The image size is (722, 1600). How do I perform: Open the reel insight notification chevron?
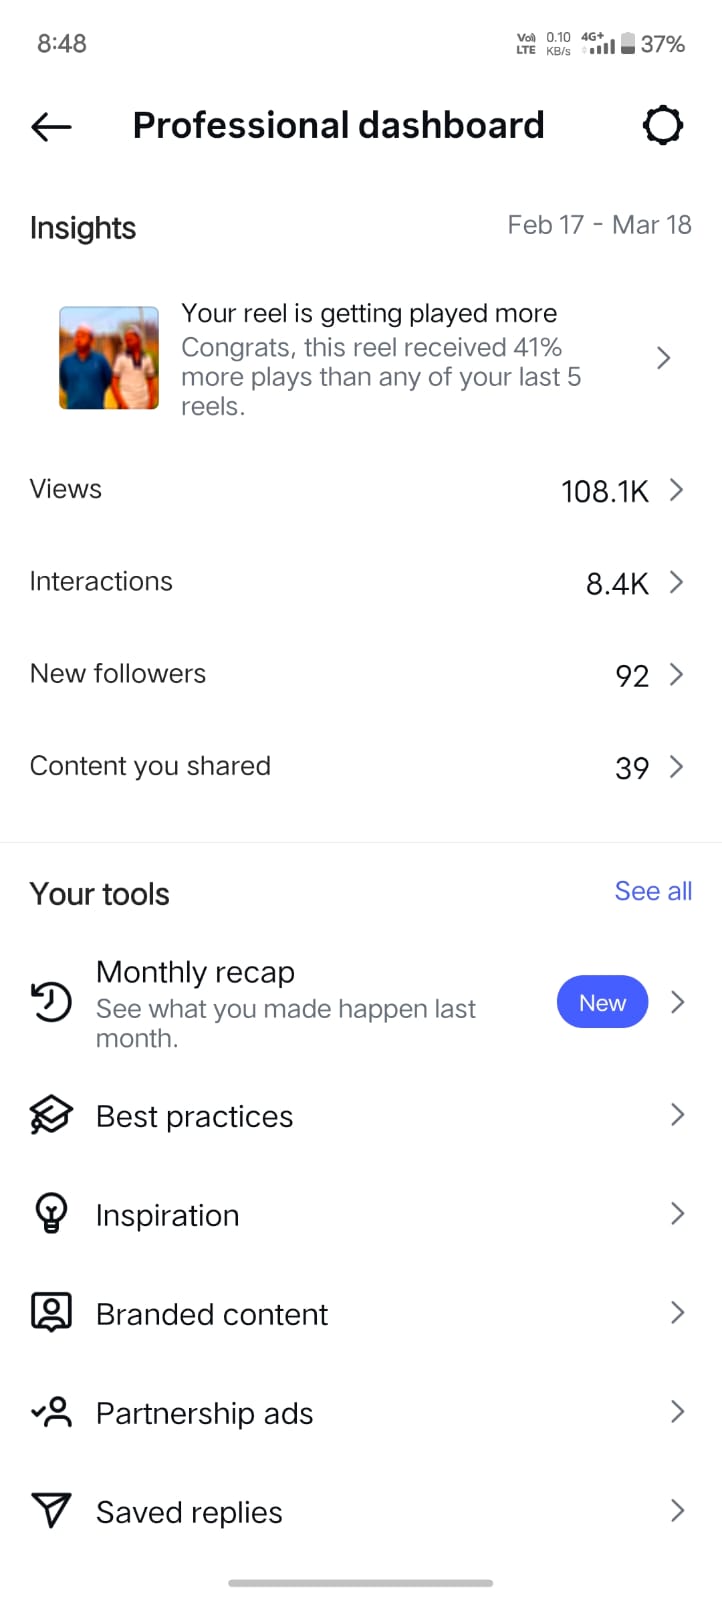pos(663,358)
